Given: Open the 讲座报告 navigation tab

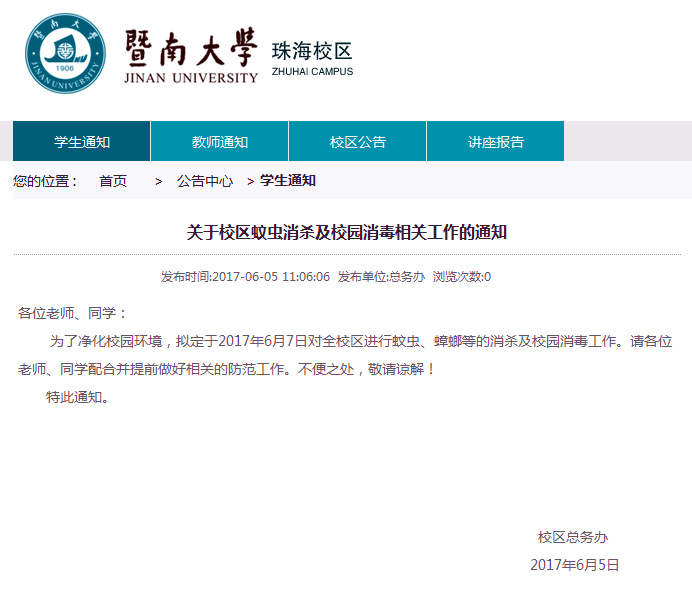Looking at the screenshot, I should tap(496, 142).
